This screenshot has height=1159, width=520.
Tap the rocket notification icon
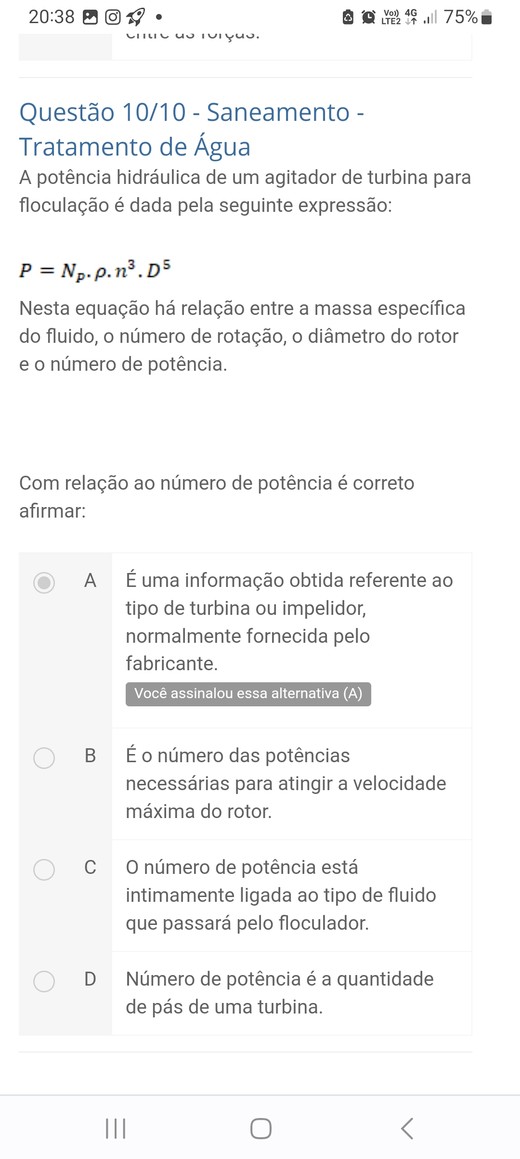137,17
